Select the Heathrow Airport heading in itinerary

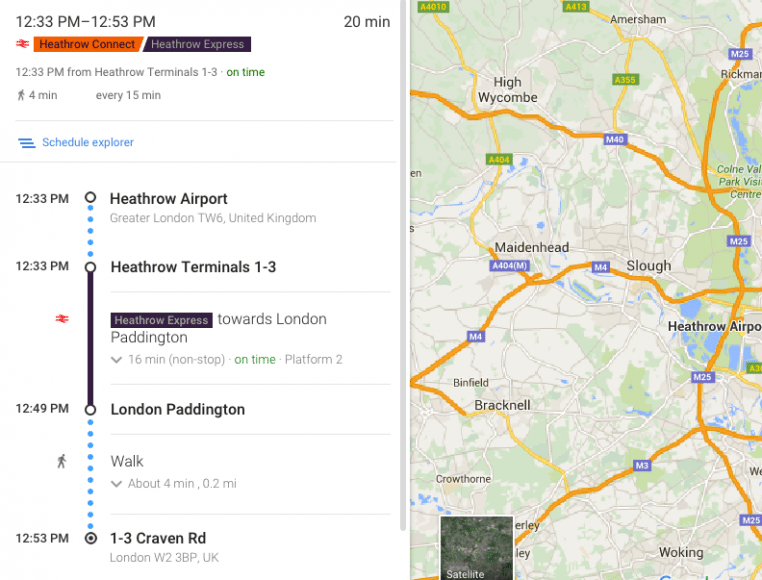point(169,199)
